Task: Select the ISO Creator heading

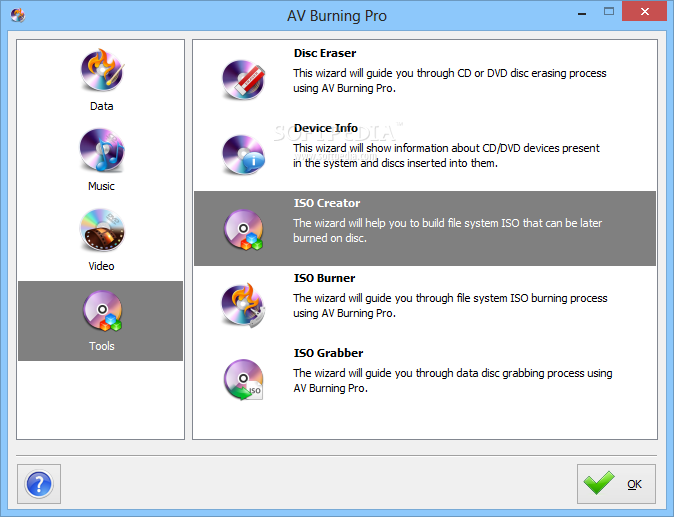Action: pos(327,203)
